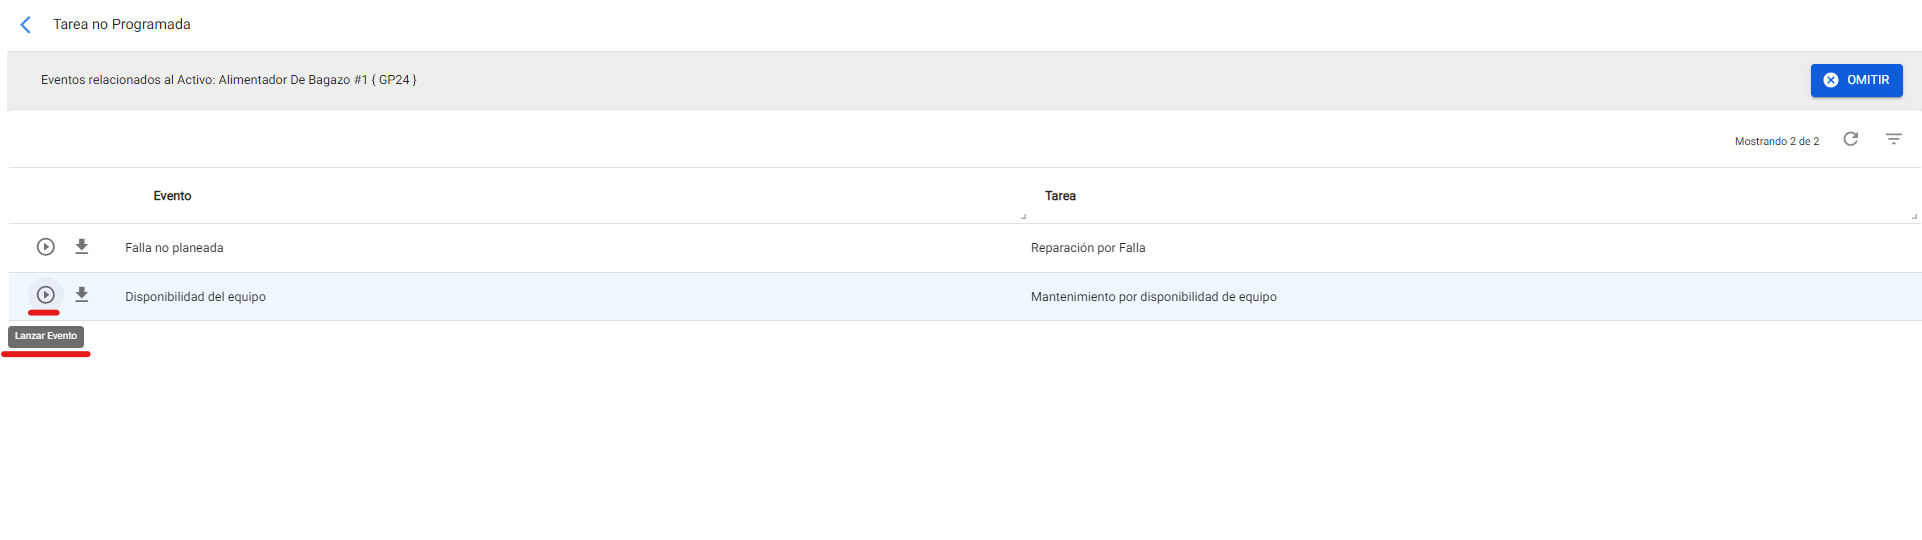1922x540 pixels.
Task: Select the 'Disponibilidad del equipo' event text
Action: [x=195, y=297]
